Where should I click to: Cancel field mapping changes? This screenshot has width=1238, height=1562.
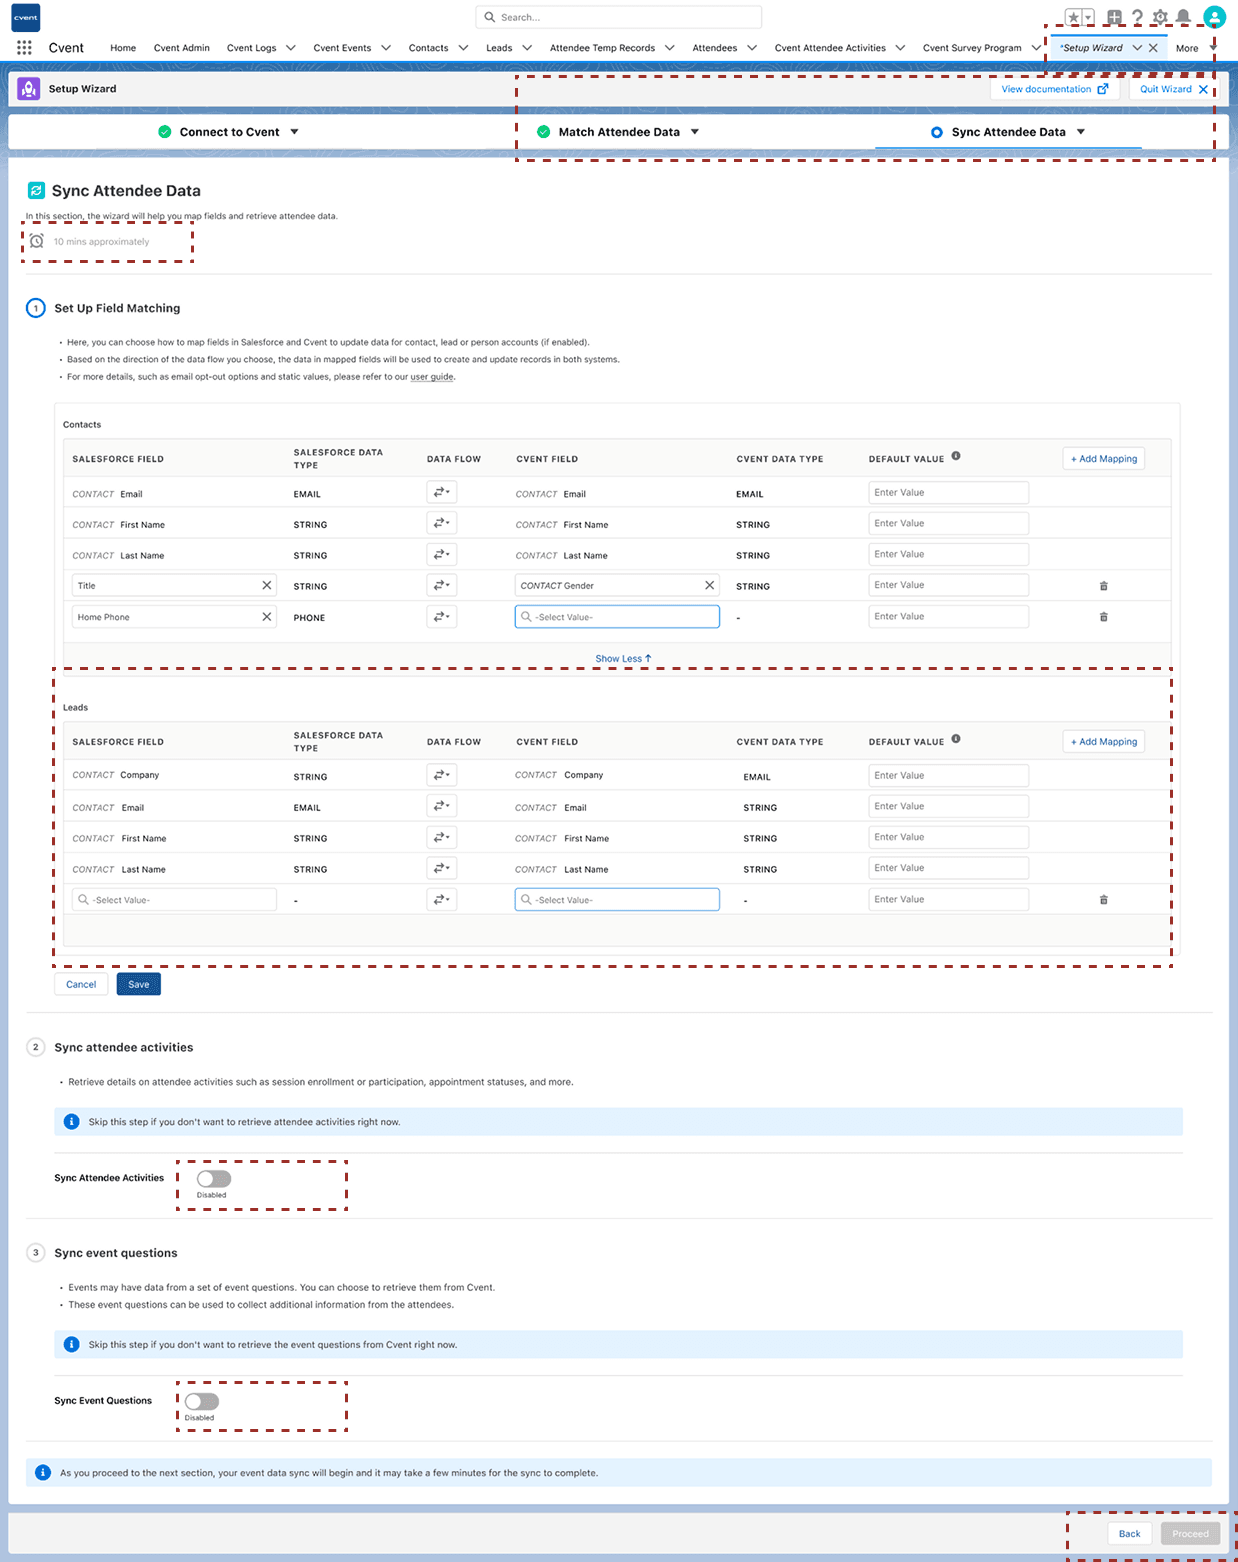pos(81,985)
